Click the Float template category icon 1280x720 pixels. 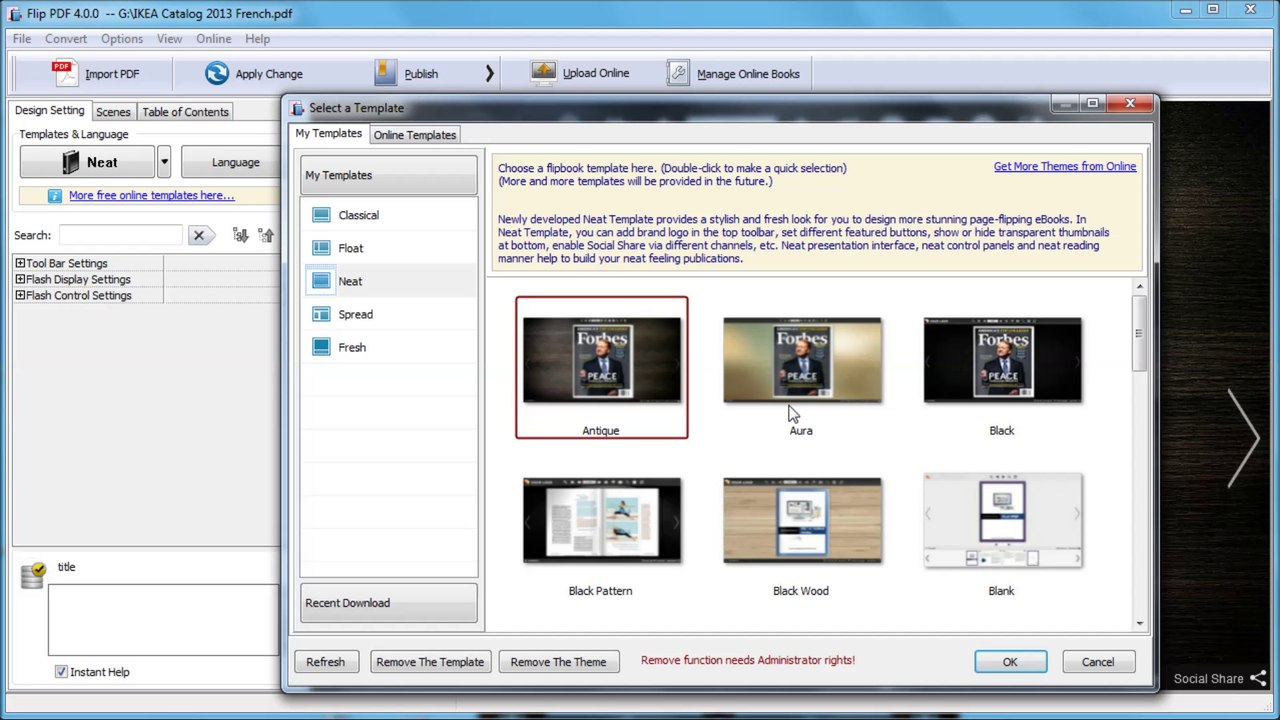click(x=321, y=248)
